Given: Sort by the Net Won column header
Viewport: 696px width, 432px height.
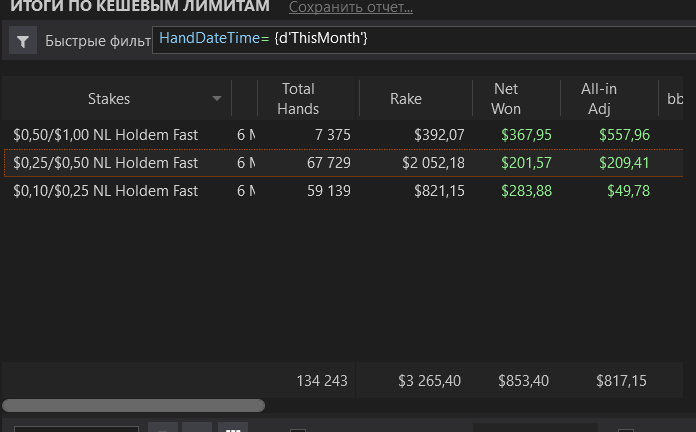Looking at the screenshot, I should (x=506, y=99).
